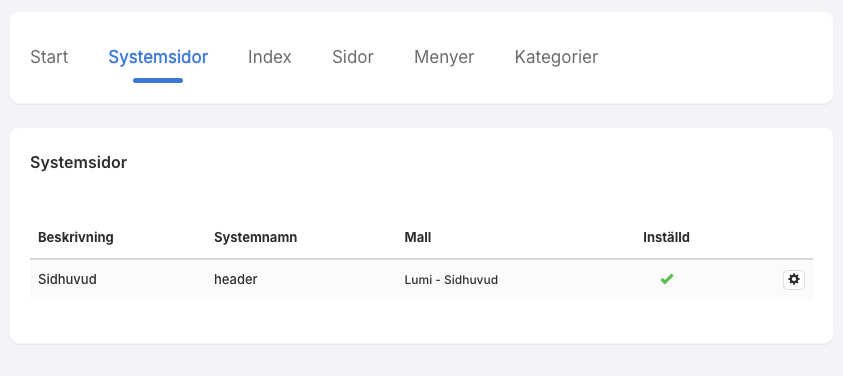Switch to the Start tab

[x=49, y=57]
